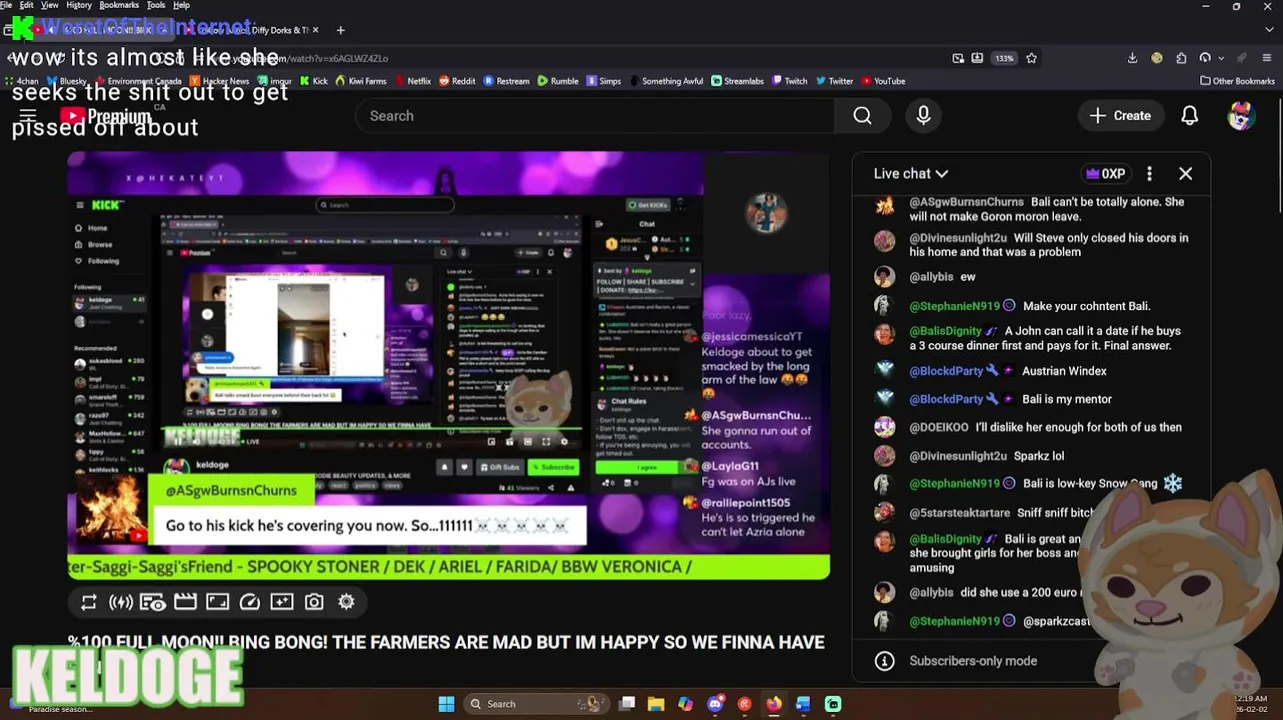
Task: Click the Create button
Action: (x=1120, y=116)
